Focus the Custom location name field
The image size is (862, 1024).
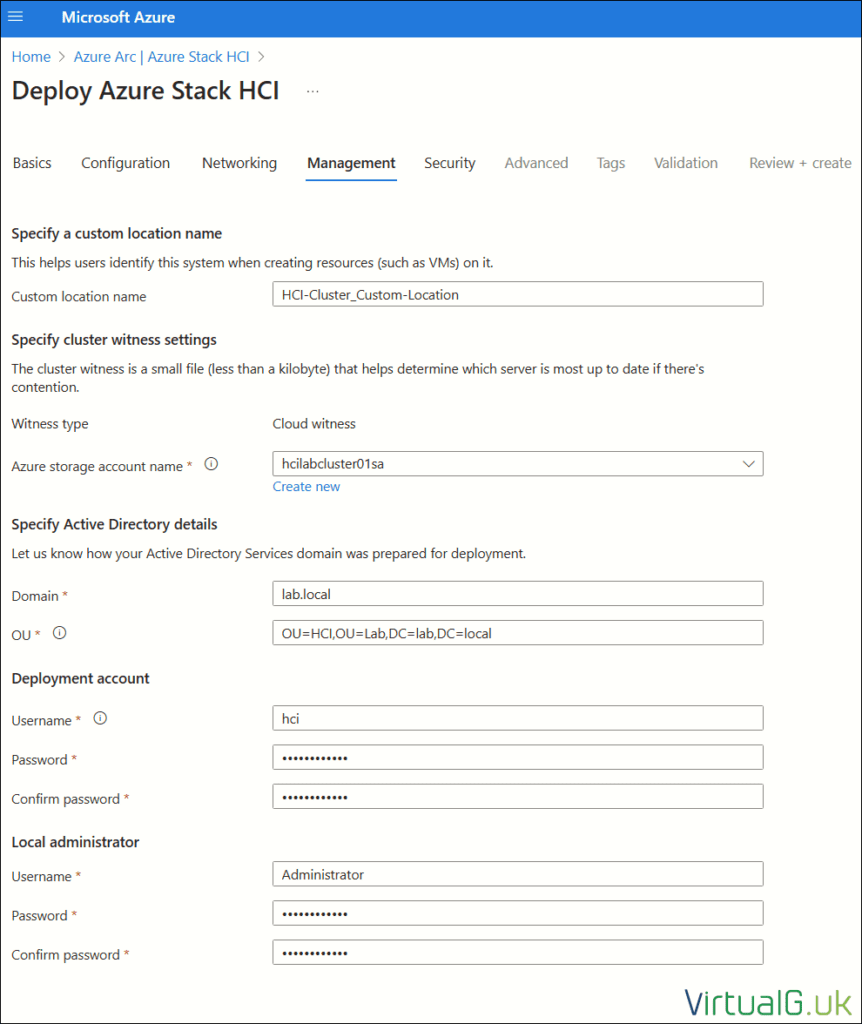(518, 294)
